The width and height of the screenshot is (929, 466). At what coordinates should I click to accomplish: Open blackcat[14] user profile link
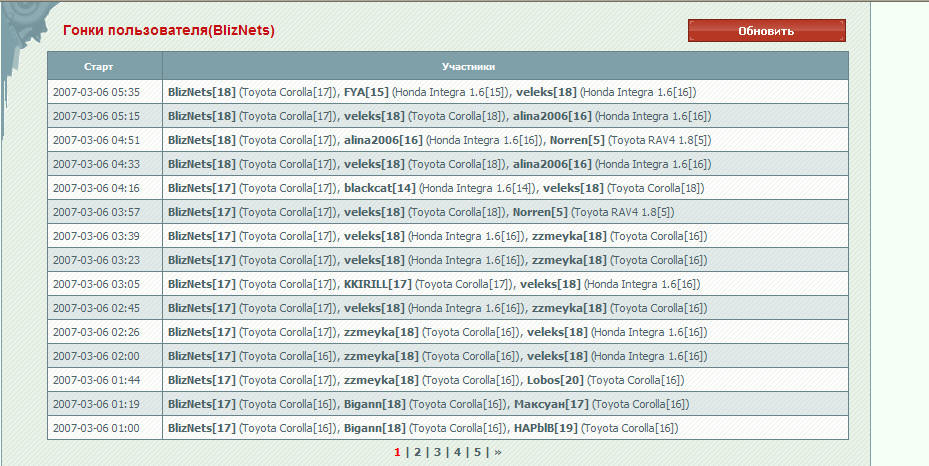[380, 188]
